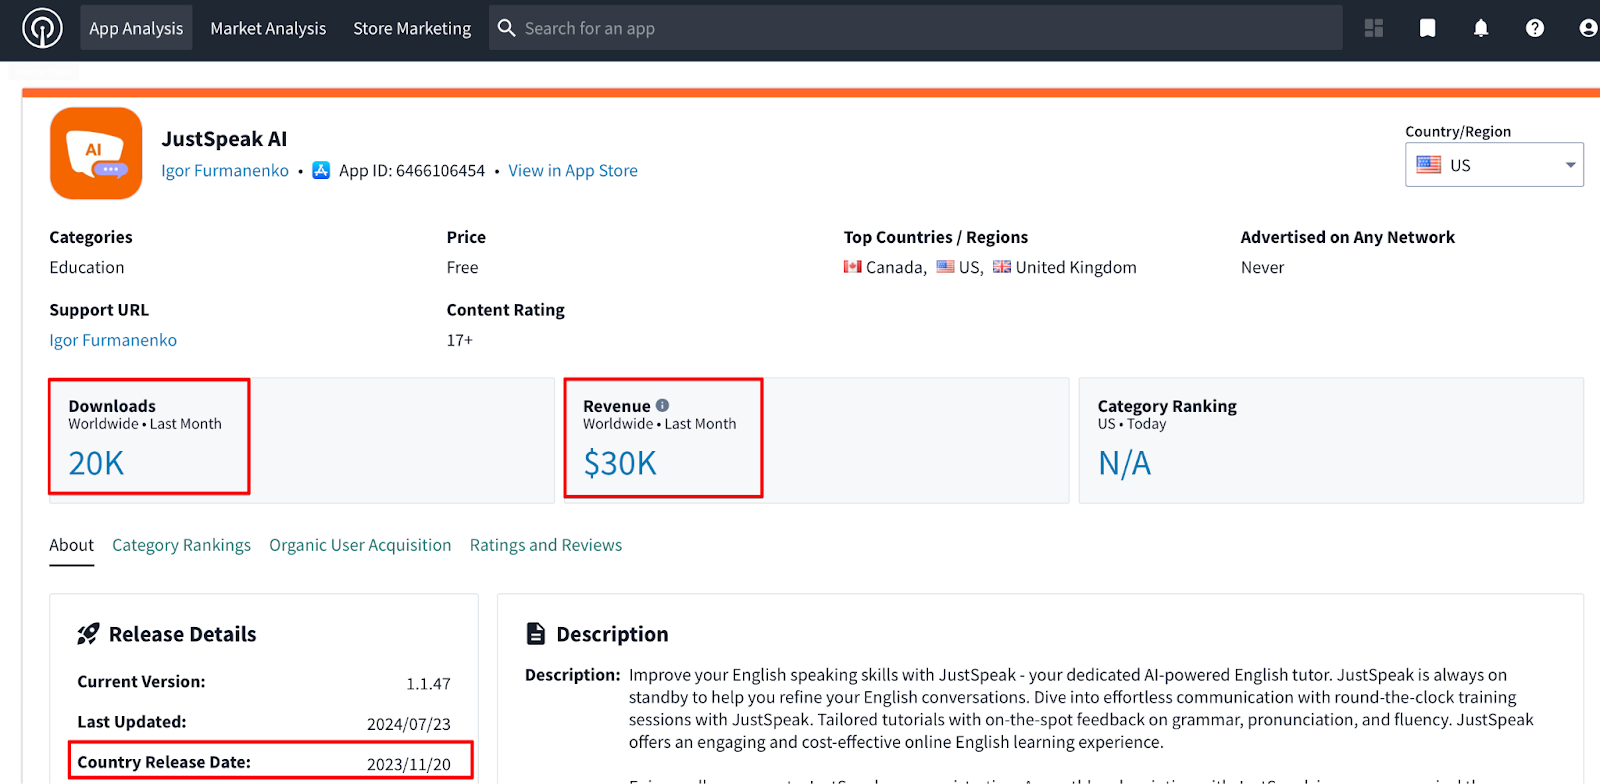Click the Last Updated 2024/07/23 value
The image size is (1600, 784).
click(x=408, y=724)
